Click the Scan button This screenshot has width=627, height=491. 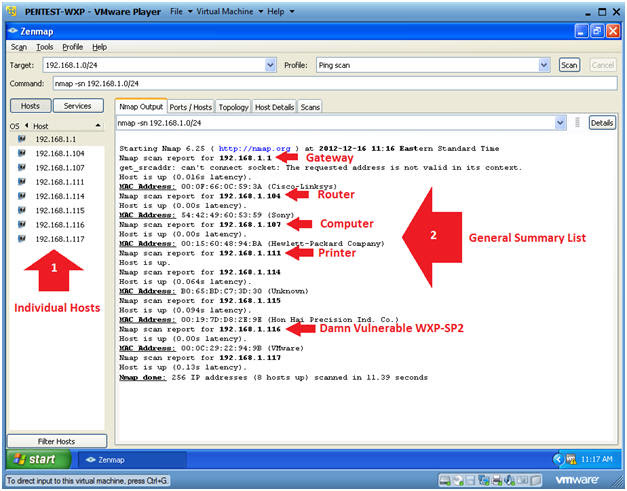tap(569, 65)
